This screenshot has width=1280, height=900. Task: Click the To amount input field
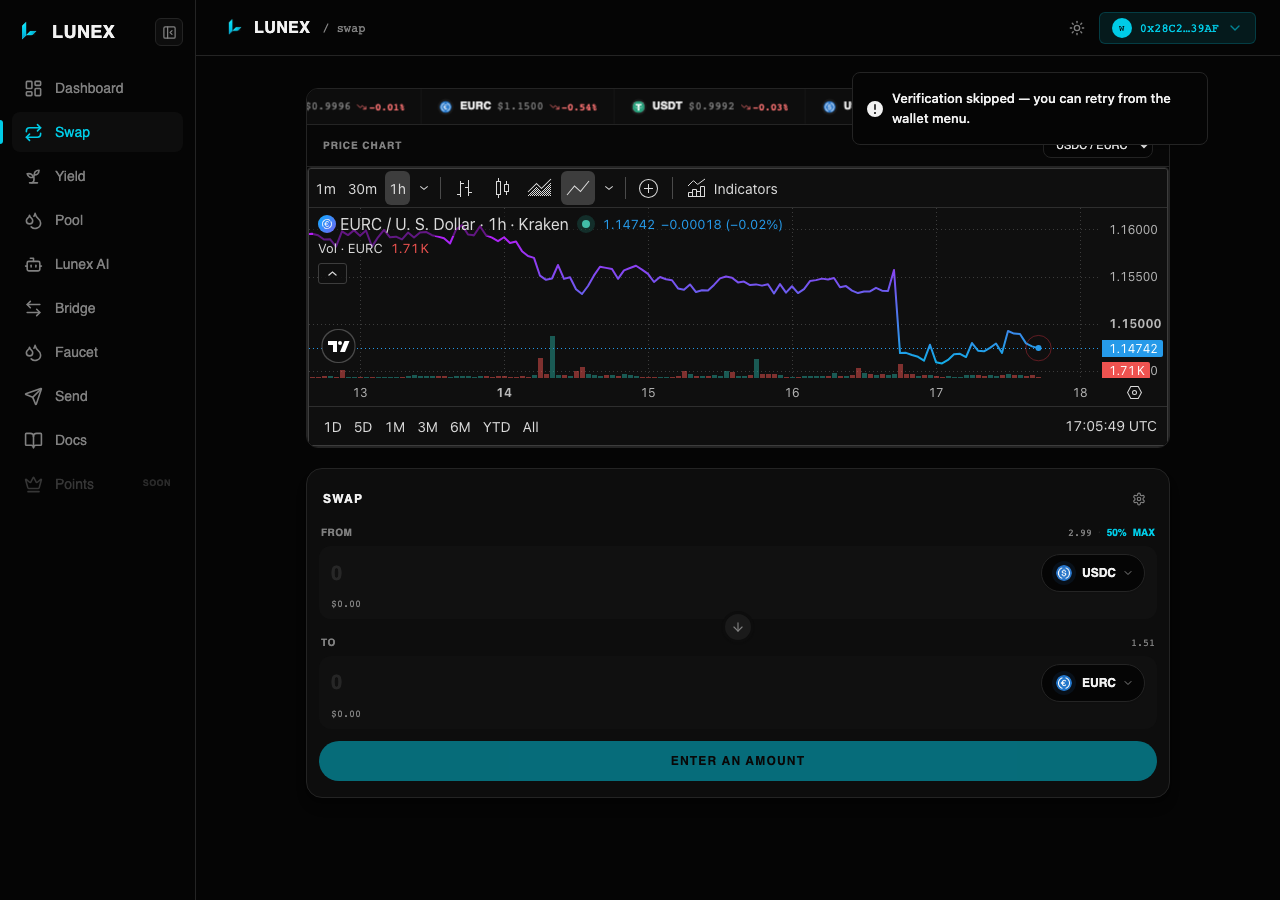click(680, 683)
